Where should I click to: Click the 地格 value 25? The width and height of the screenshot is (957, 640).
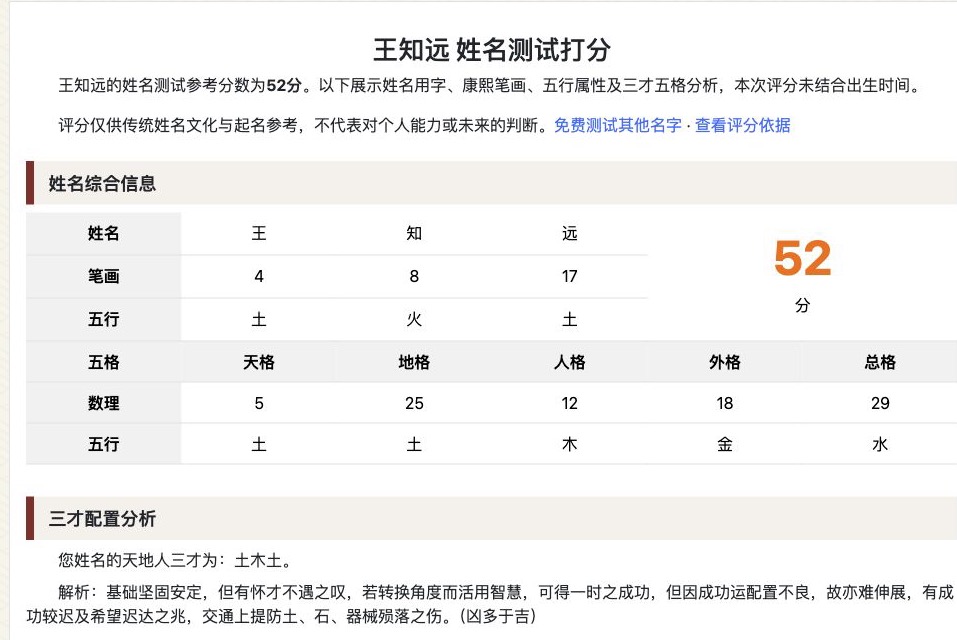coord(414,403)
